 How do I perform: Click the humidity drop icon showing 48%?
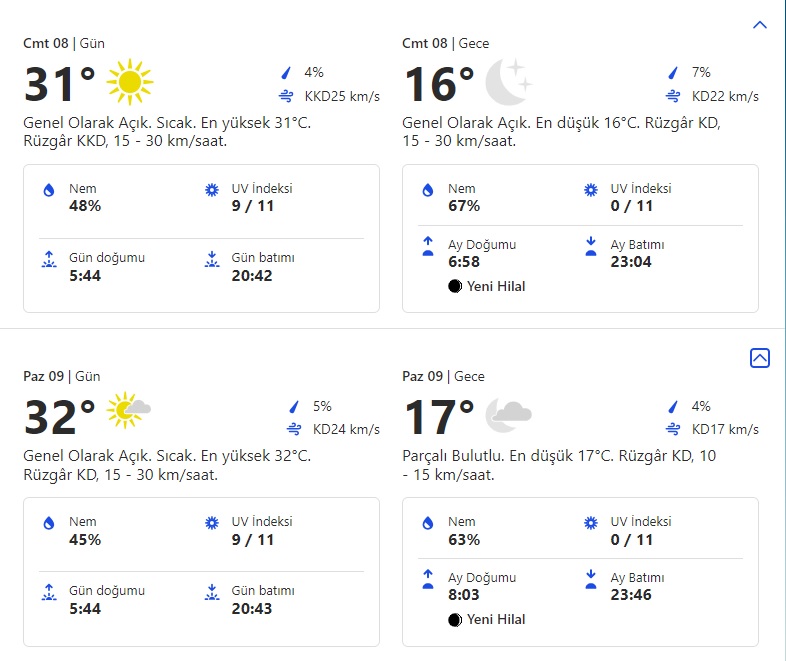pos(49,191)
